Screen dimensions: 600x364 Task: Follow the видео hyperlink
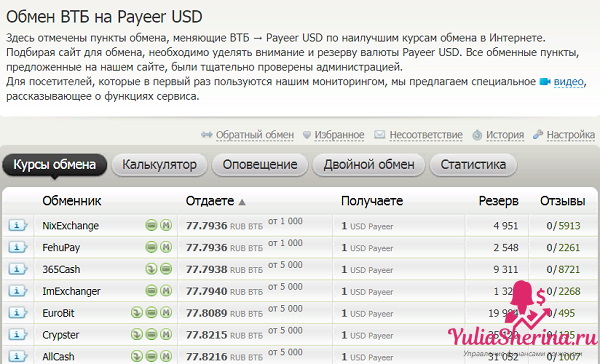tap(569, 82)
